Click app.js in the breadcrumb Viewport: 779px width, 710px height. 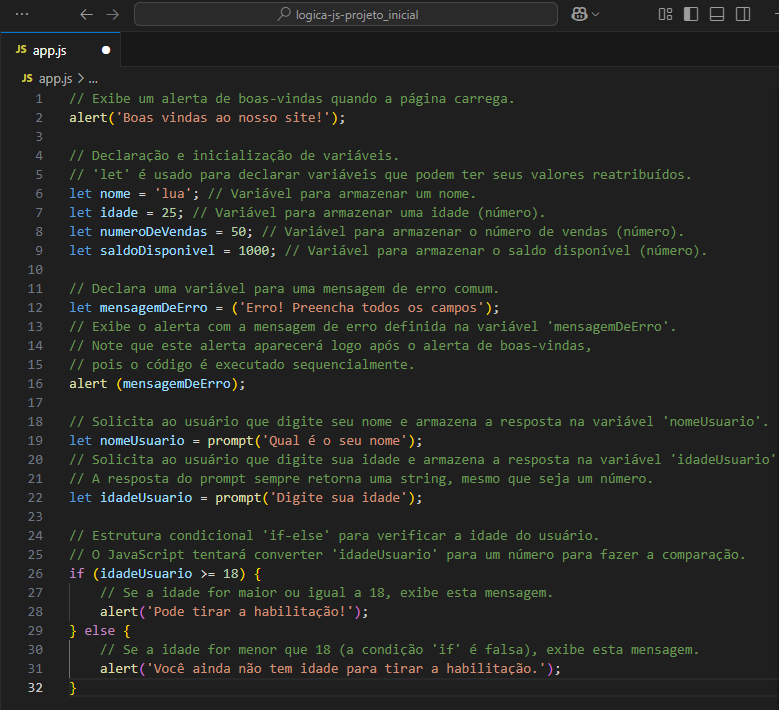pos(56,79)
